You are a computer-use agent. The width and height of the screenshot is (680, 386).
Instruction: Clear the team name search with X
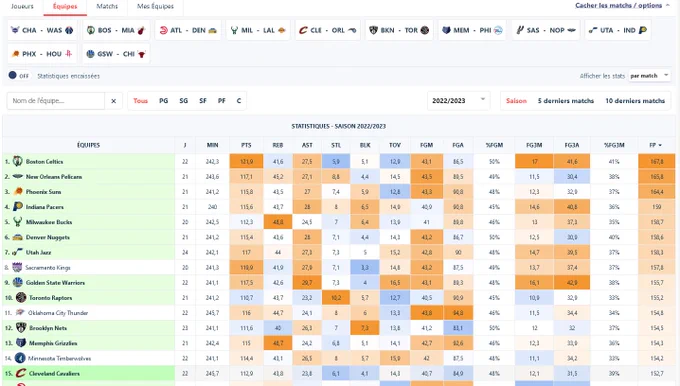[x=114, y=101]
